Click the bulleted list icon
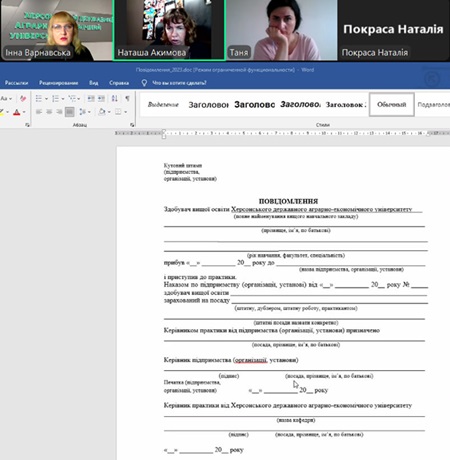The width and height of the screenshot is (450, 460). point(39,98)
